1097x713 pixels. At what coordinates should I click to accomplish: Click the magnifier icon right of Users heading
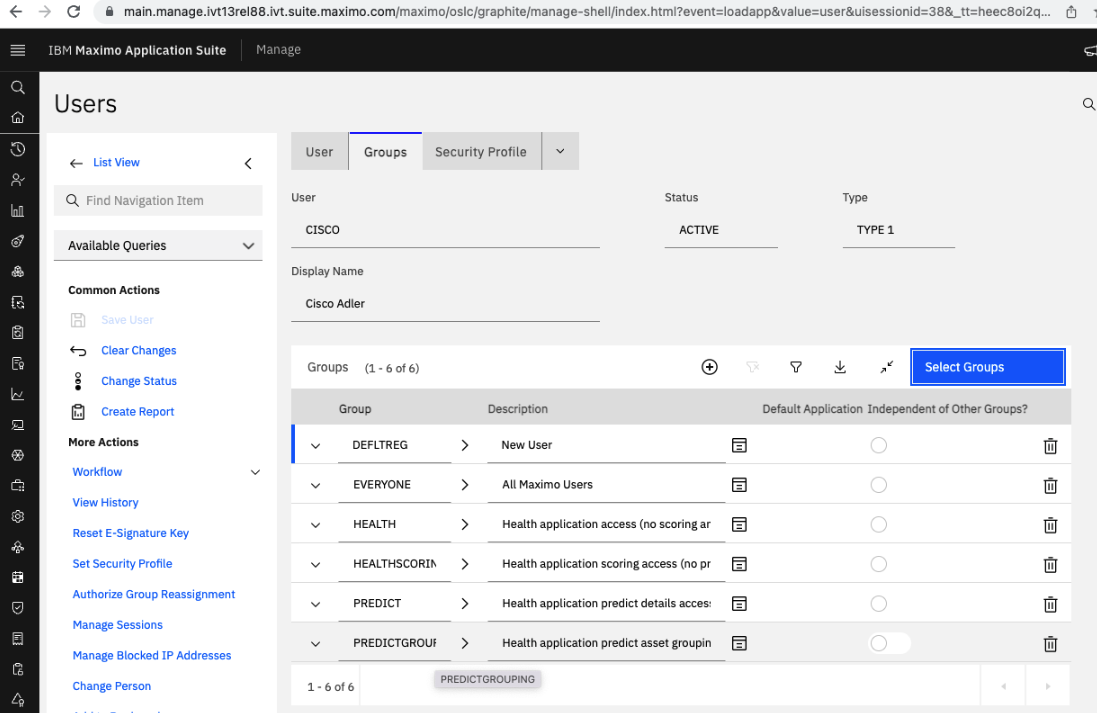1088,104
